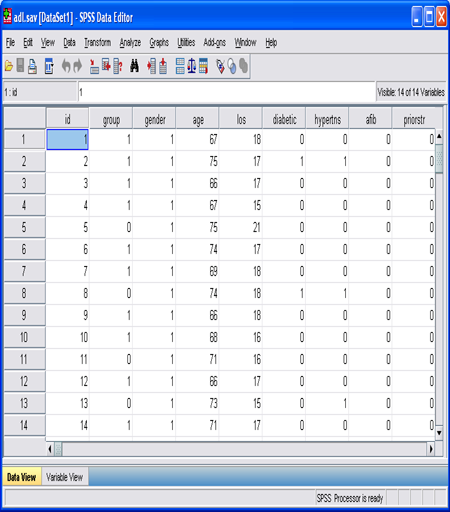
Task: Click the Go to Case icon
Action: tap(94, 66)
